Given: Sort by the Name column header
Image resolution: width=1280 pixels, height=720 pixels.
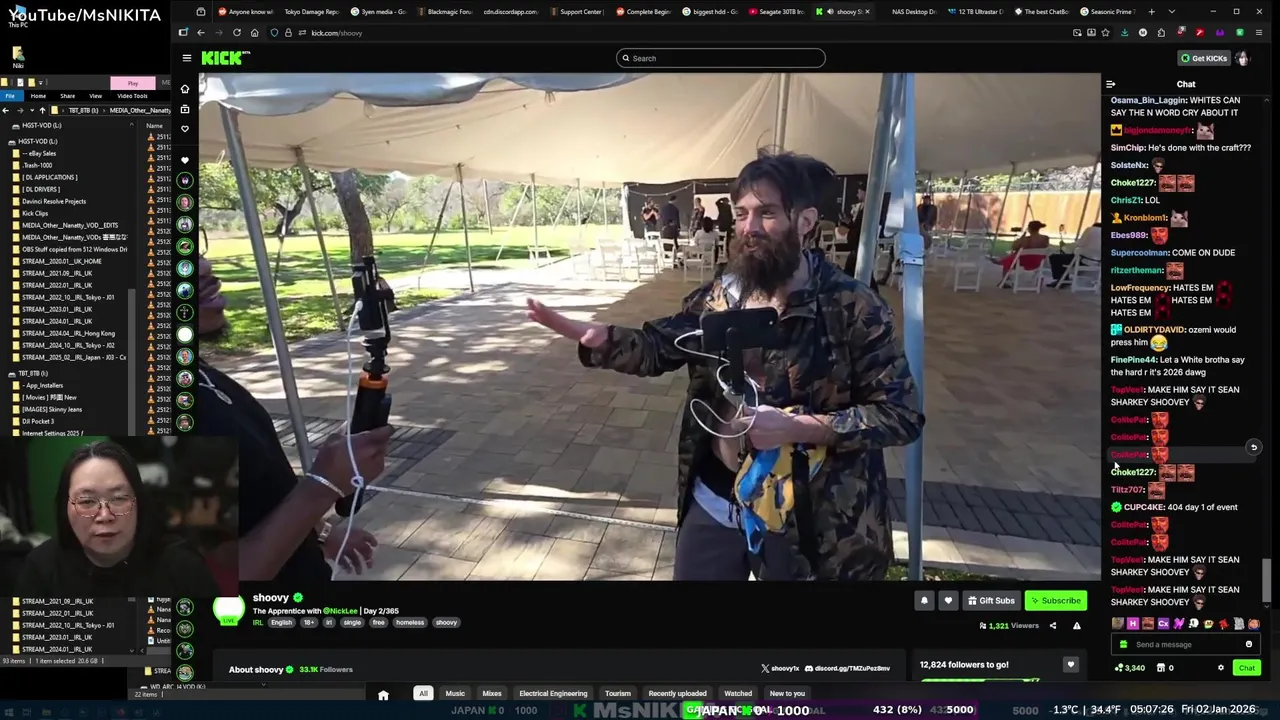Looking at the screenshot, I should (154, 125).
